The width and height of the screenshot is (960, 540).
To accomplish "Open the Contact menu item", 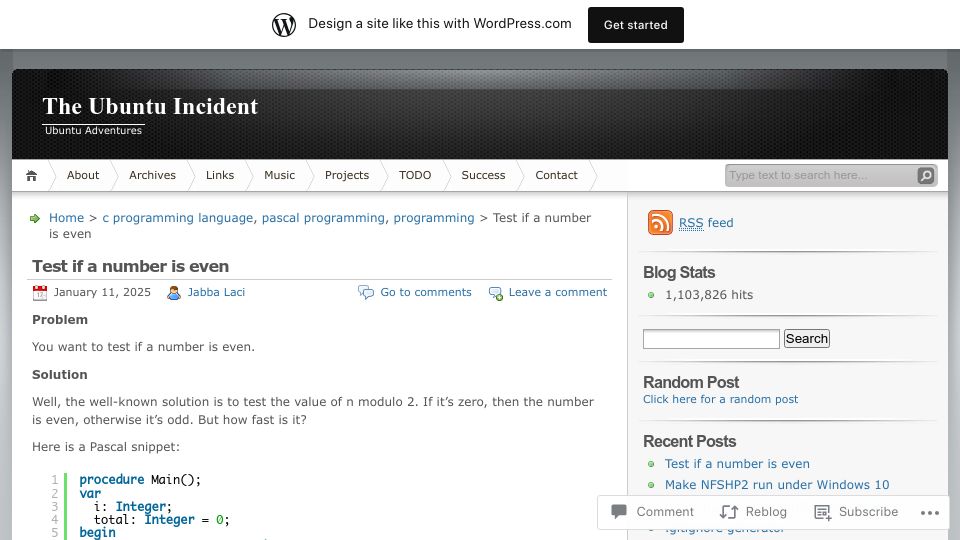I will (x=556, y=175).
